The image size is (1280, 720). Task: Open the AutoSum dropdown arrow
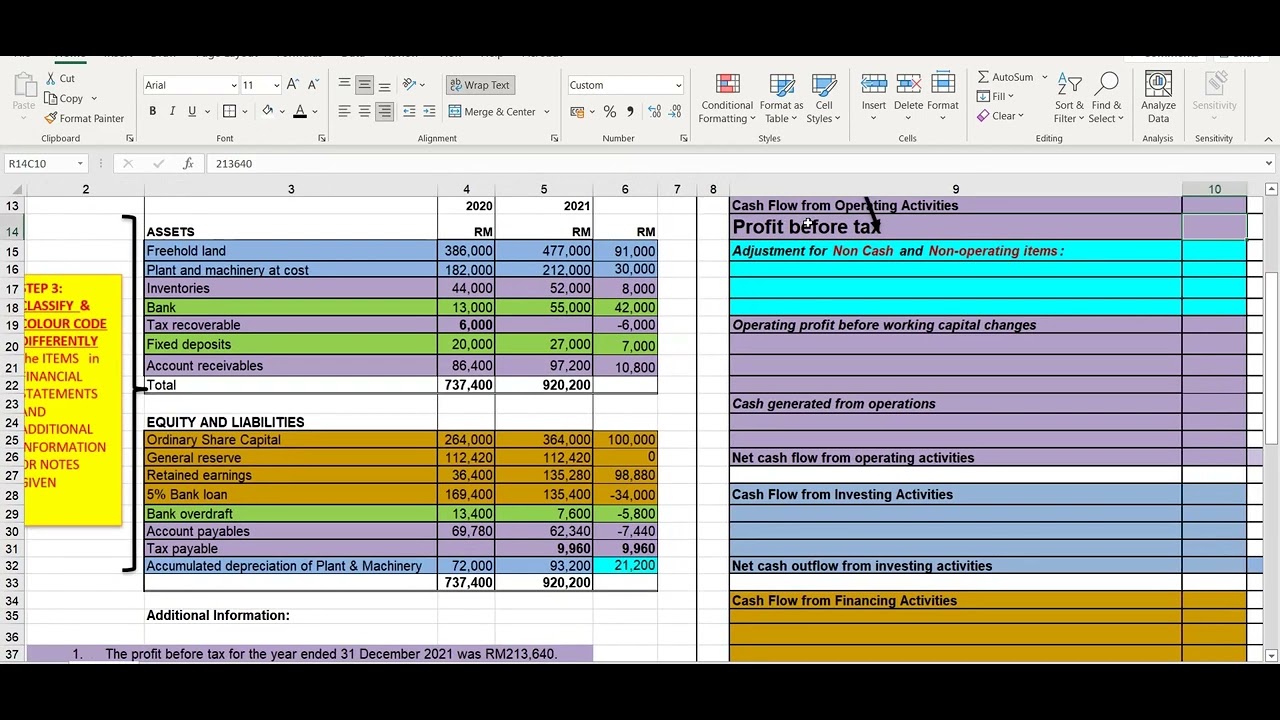tap(1044, 77)
